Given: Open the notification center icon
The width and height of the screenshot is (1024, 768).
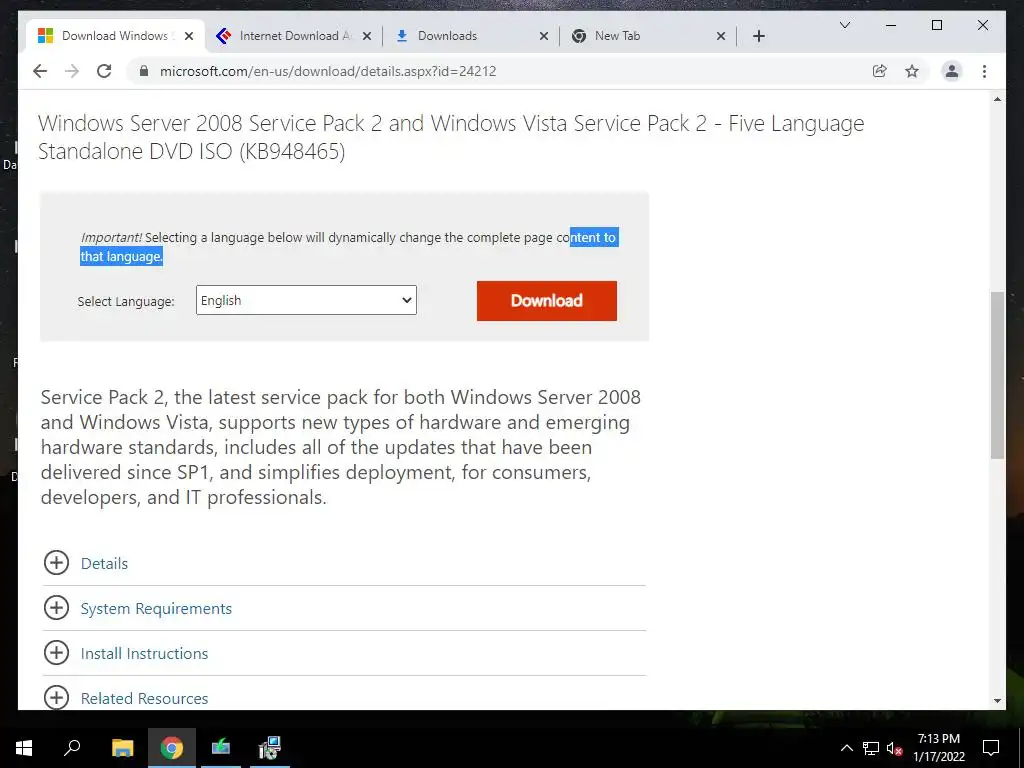Looking at the screenshot, I should click(991, 748).
